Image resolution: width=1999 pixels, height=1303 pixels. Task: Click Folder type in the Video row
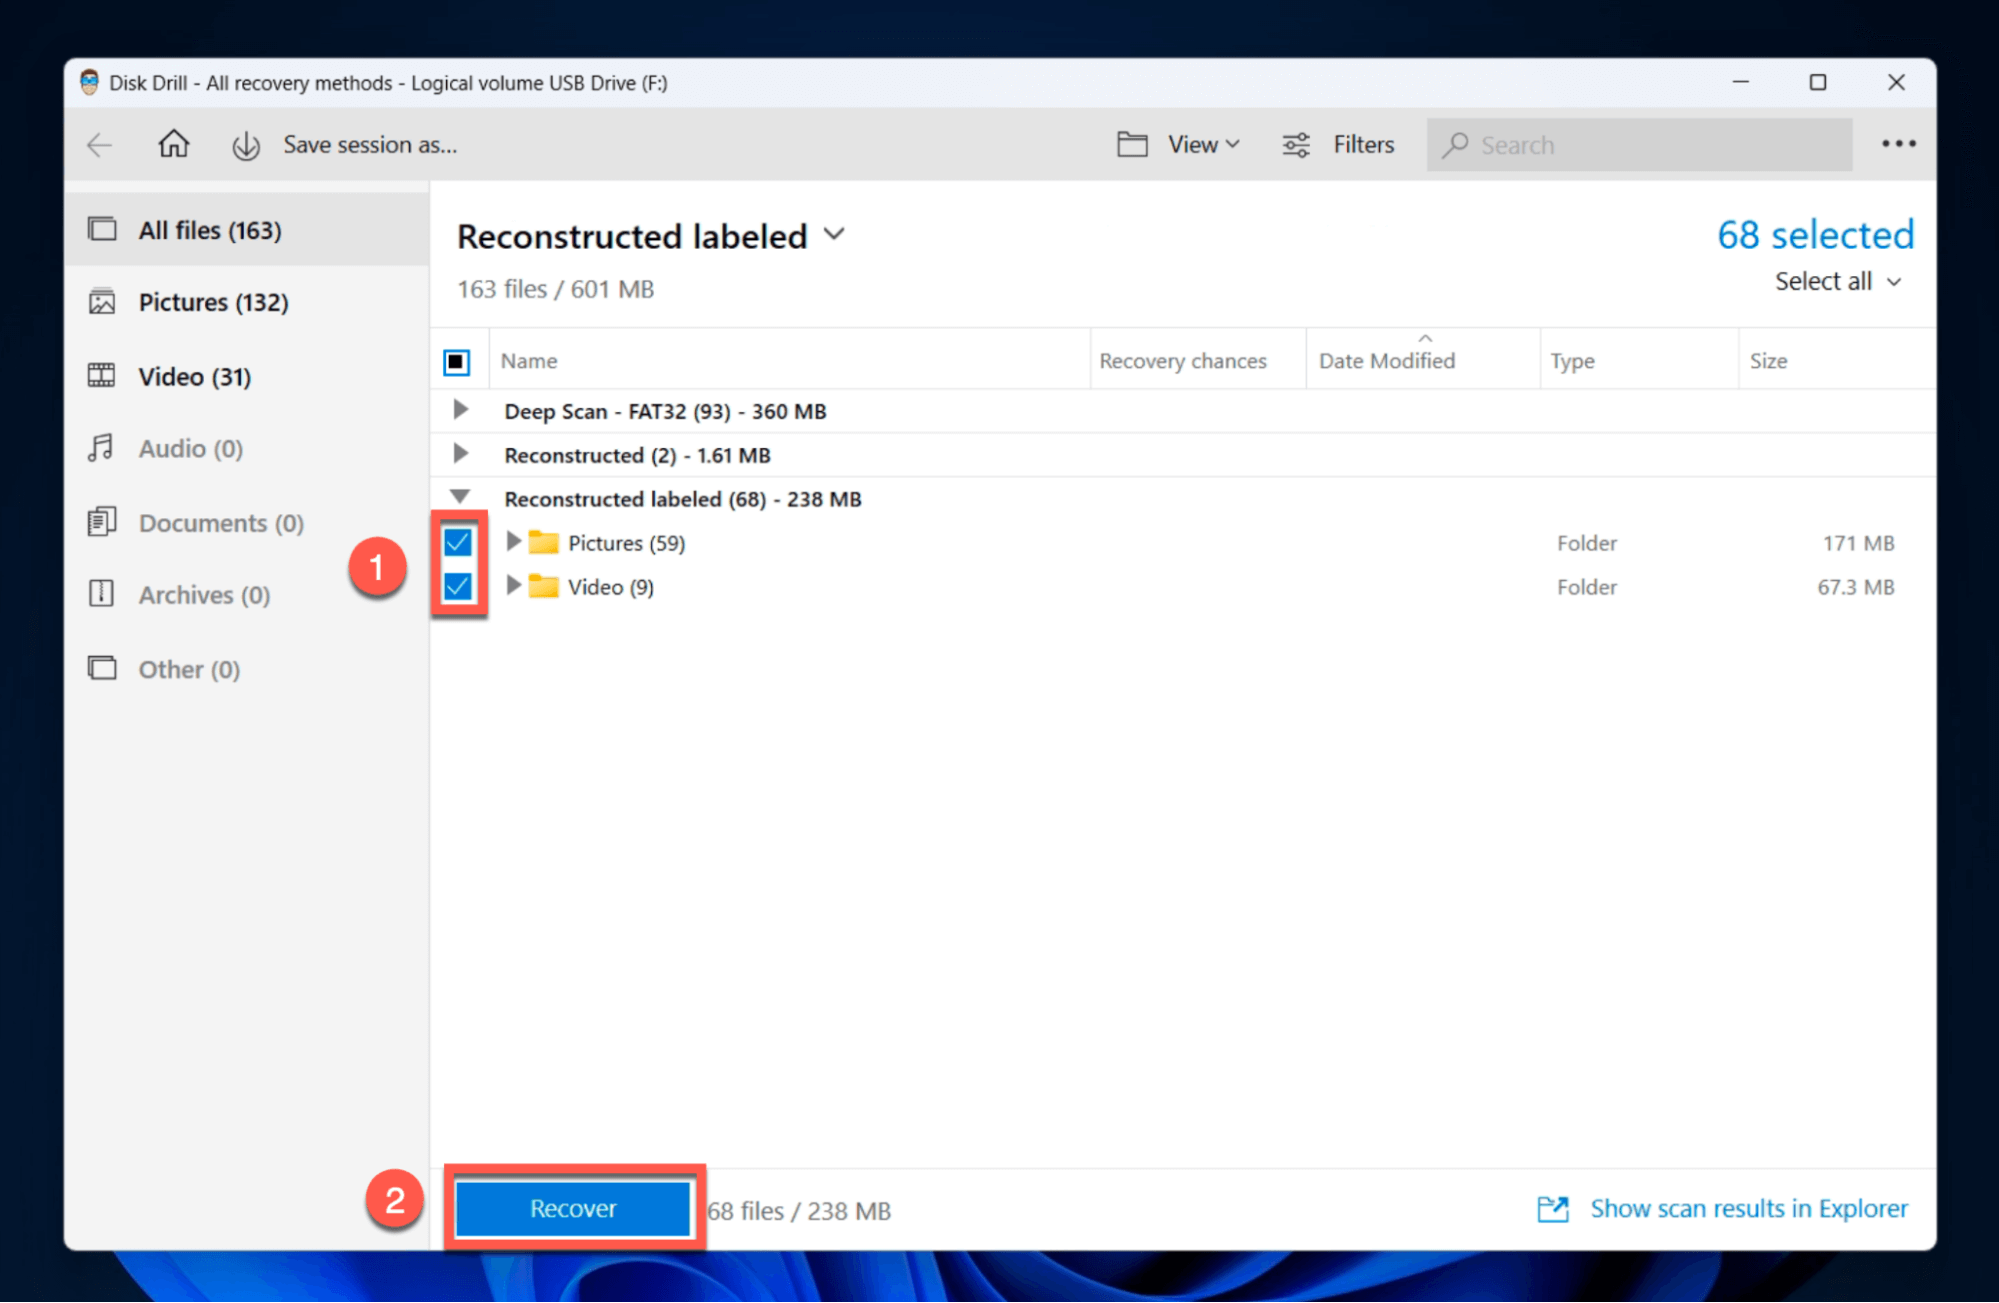pyautogui.click(x=1587, y=587)
